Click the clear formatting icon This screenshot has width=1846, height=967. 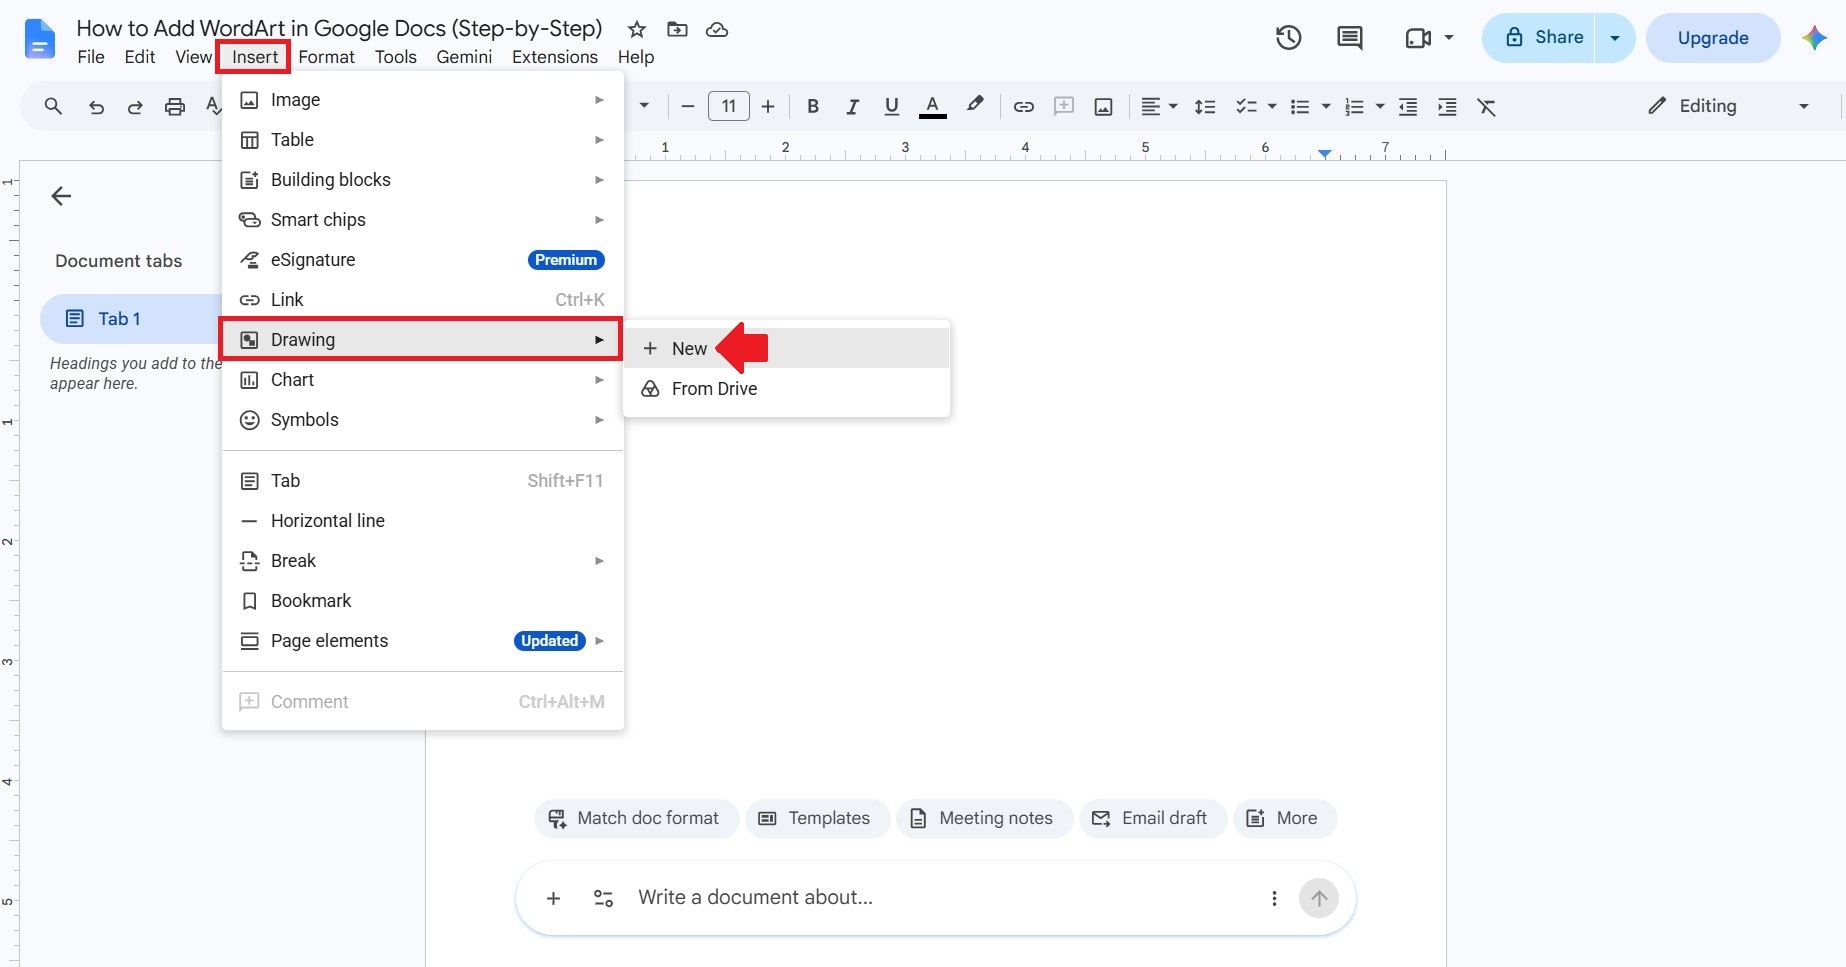1487,107
